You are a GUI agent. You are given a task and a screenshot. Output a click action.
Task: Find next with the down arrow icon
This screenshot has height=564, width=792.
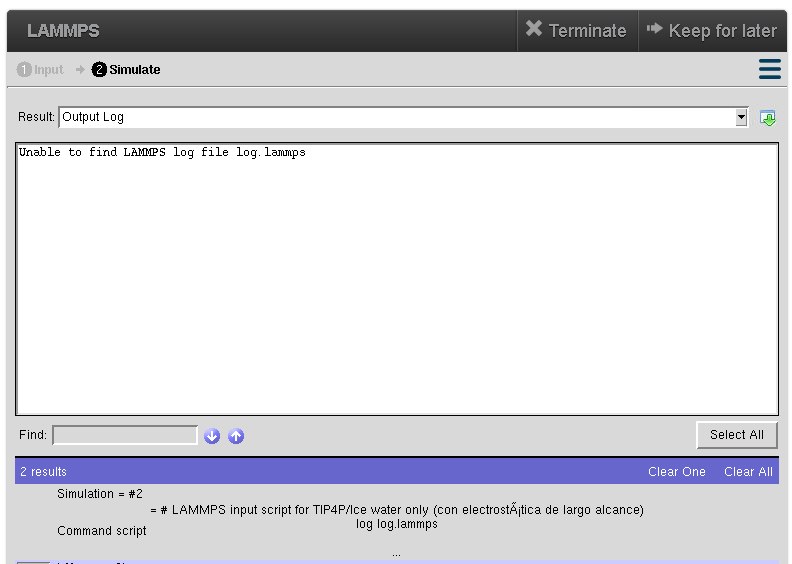(x=212, y=436)
